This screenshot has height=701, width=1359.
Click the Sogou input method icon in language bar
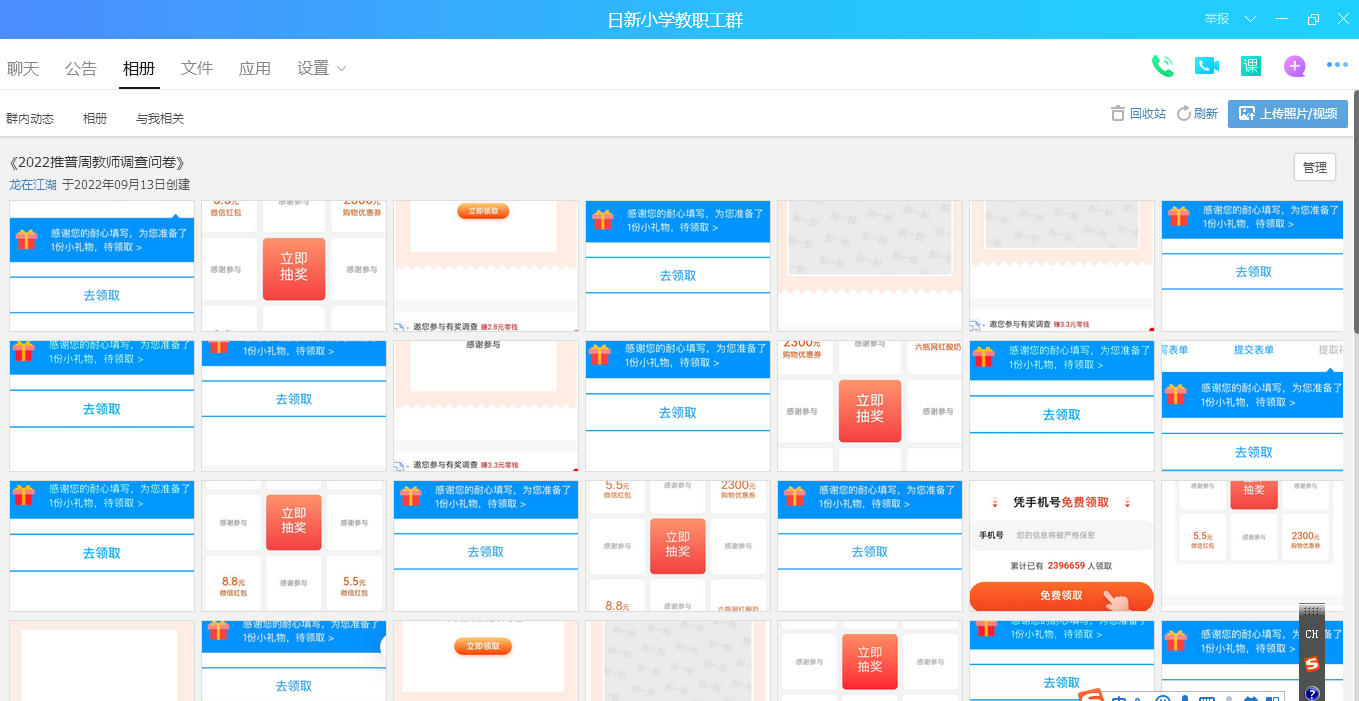tap(1312, 663)
